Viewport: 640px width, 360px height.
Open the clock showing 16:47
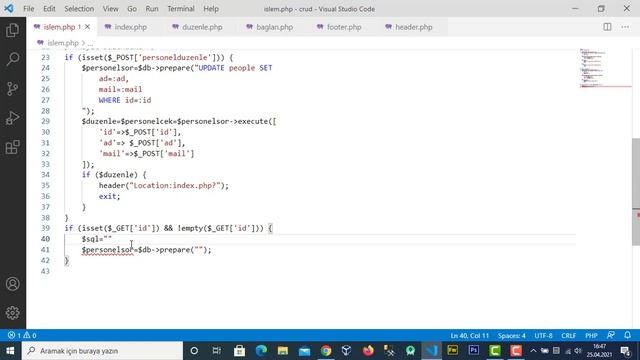click(599, 351)
